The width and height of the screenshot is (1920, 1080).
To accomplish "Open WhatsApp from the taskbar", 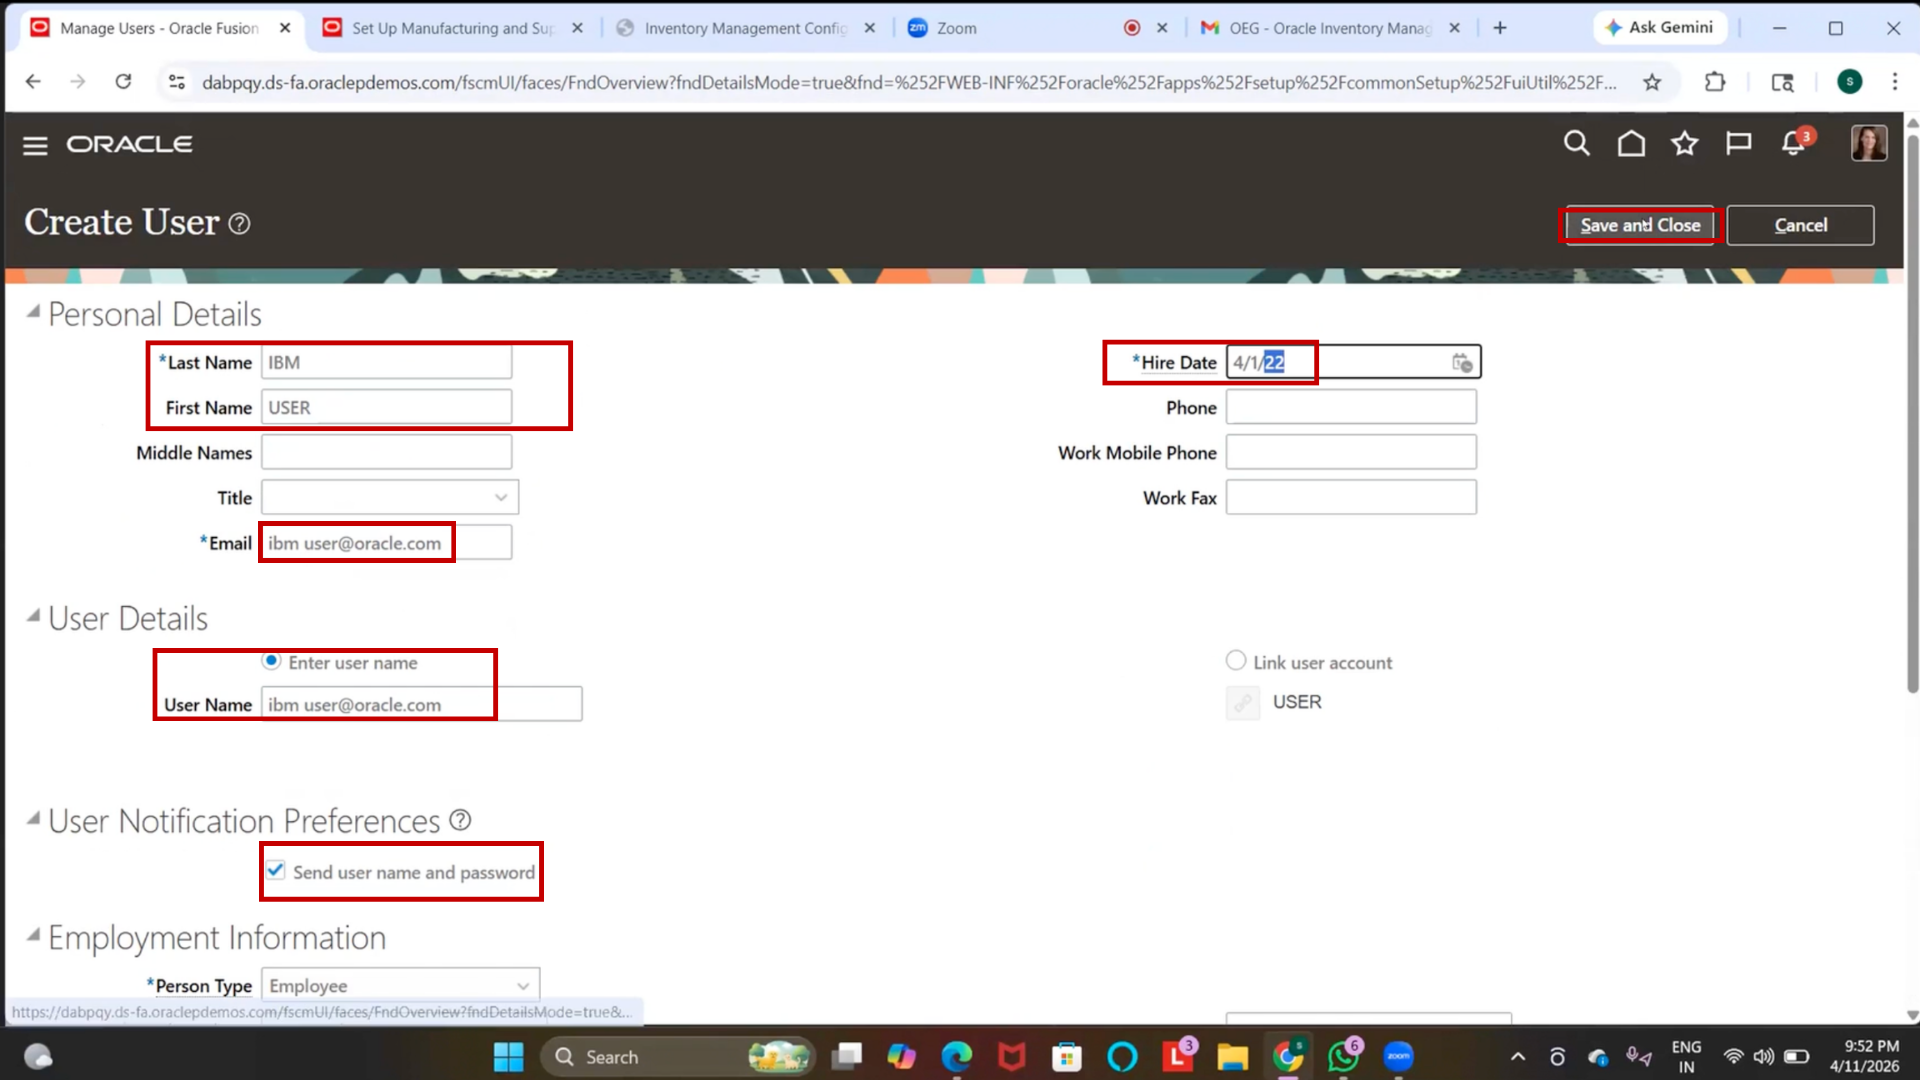I will tap(1343, 1057).
